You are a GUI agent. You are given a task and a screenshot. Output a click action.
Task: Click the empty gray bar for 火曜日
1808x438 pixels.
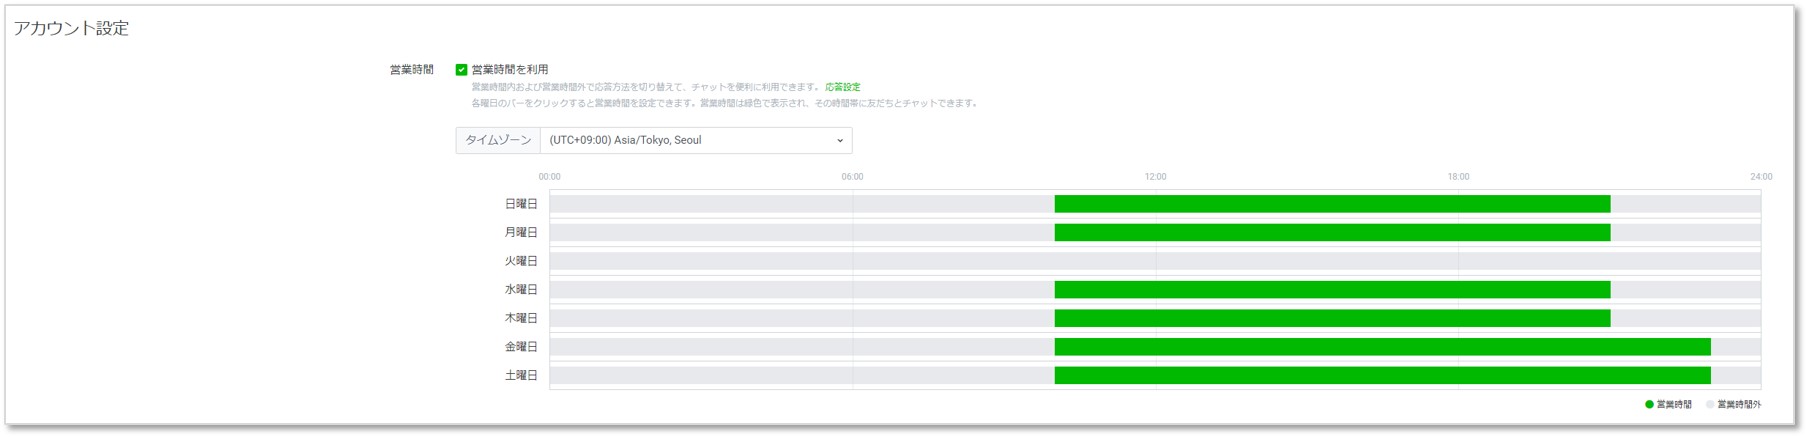coord(1154,261)
